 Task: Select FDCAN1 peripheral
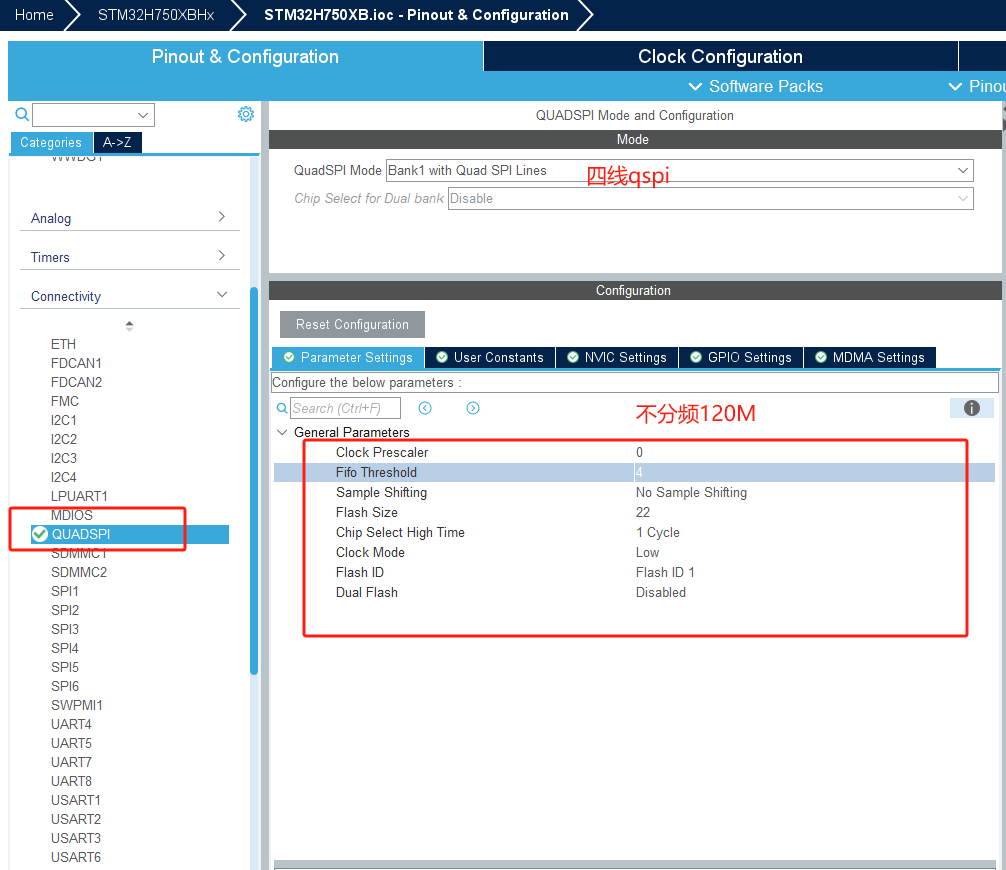point(76,363)
